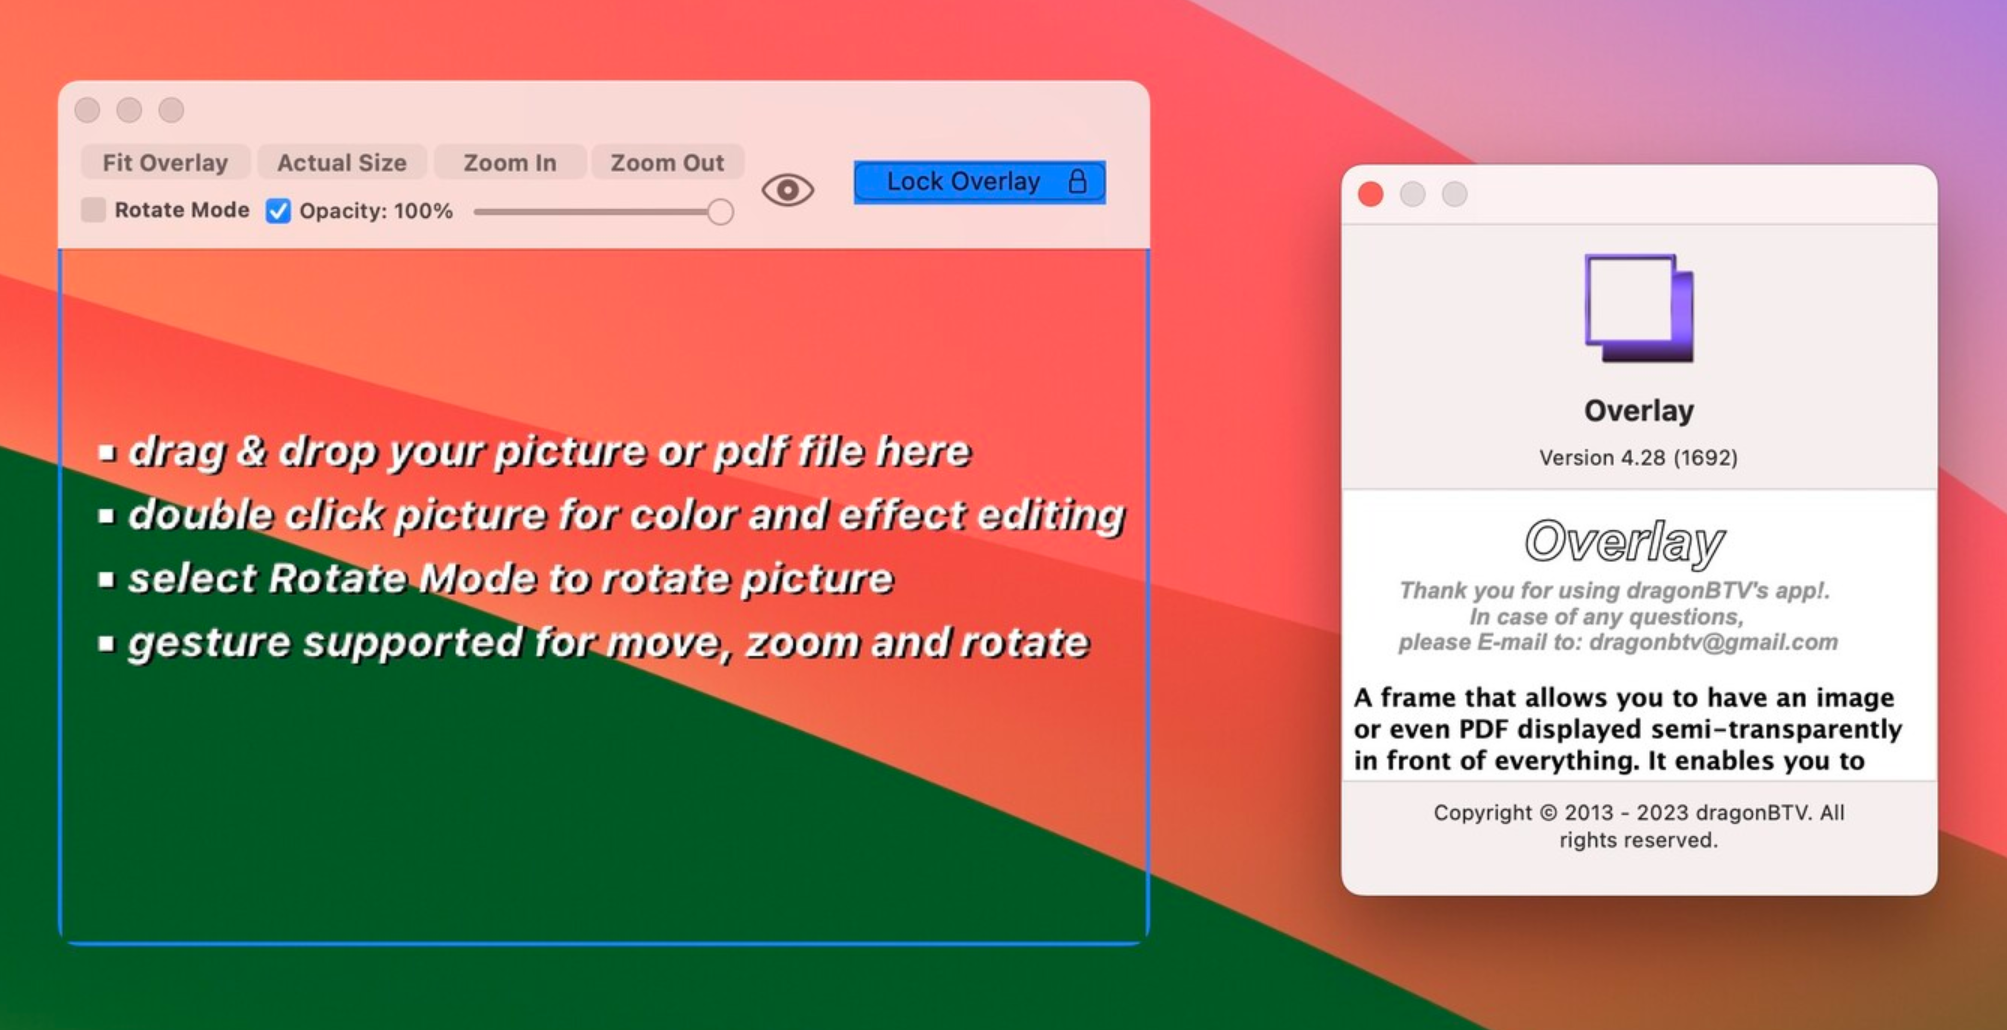The image size is (2007, 1030).
Task: Click 'gesture supported for move, zoom' text
Action: coord(608,643)
